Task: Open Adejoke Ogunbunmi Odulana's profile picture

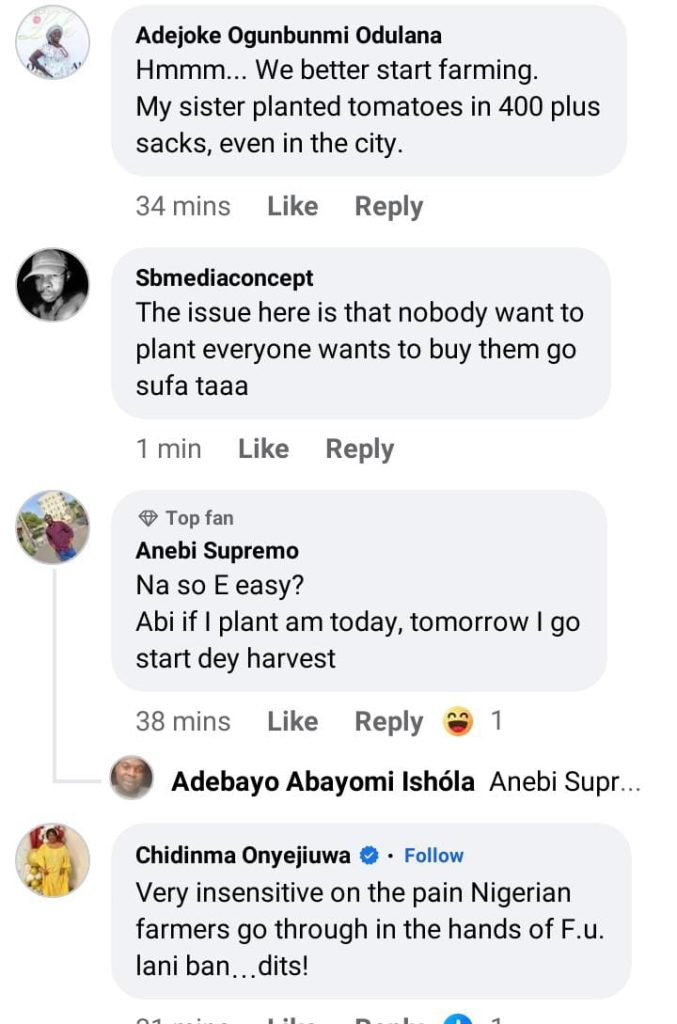Action: coord(53,42)
